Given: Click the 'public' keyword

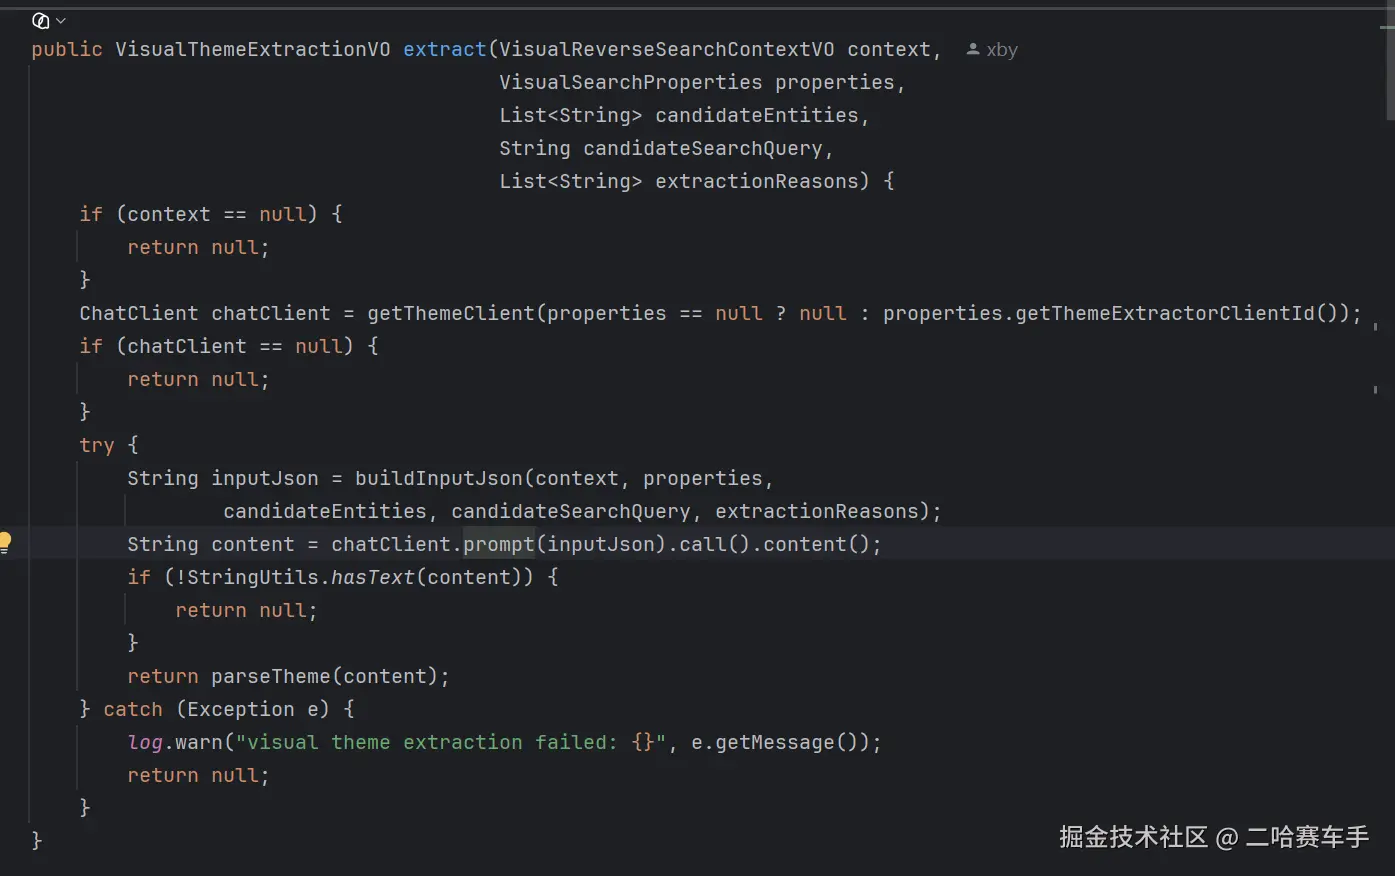Looking at the screenshot, I should (x=67, y=49).
